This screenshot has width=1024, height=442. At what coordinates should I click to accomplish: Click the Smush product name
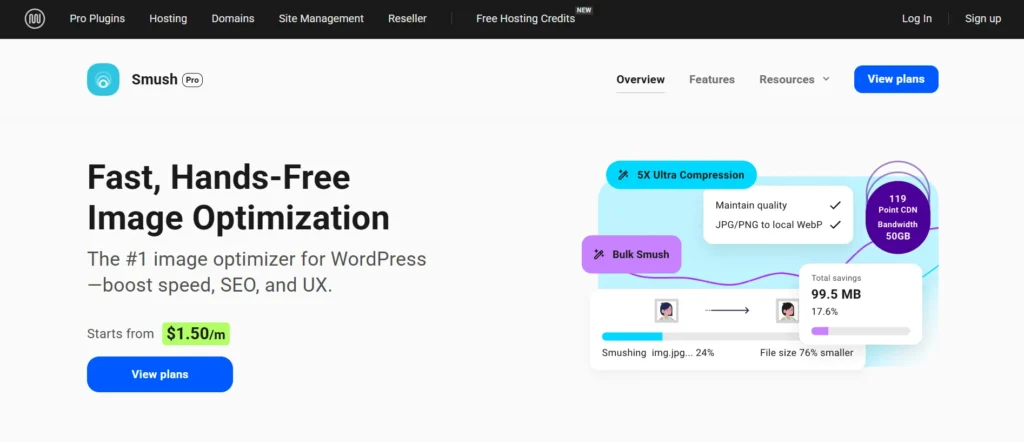click(155, 80)
